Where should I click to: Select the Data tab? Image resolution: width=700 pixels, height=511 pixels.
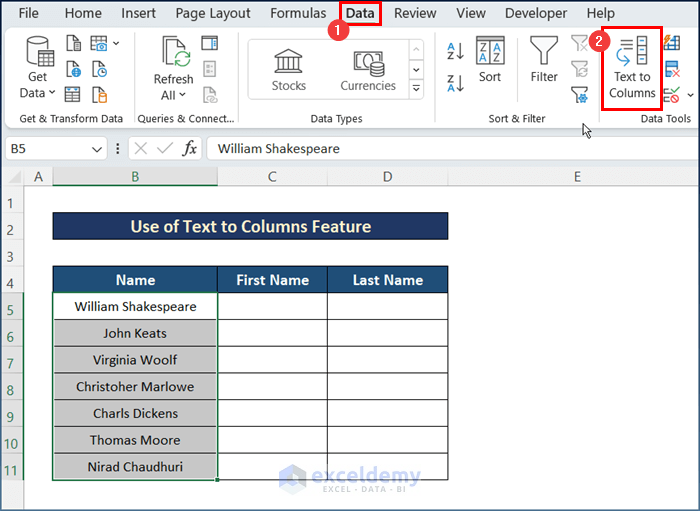pos(360,13)
